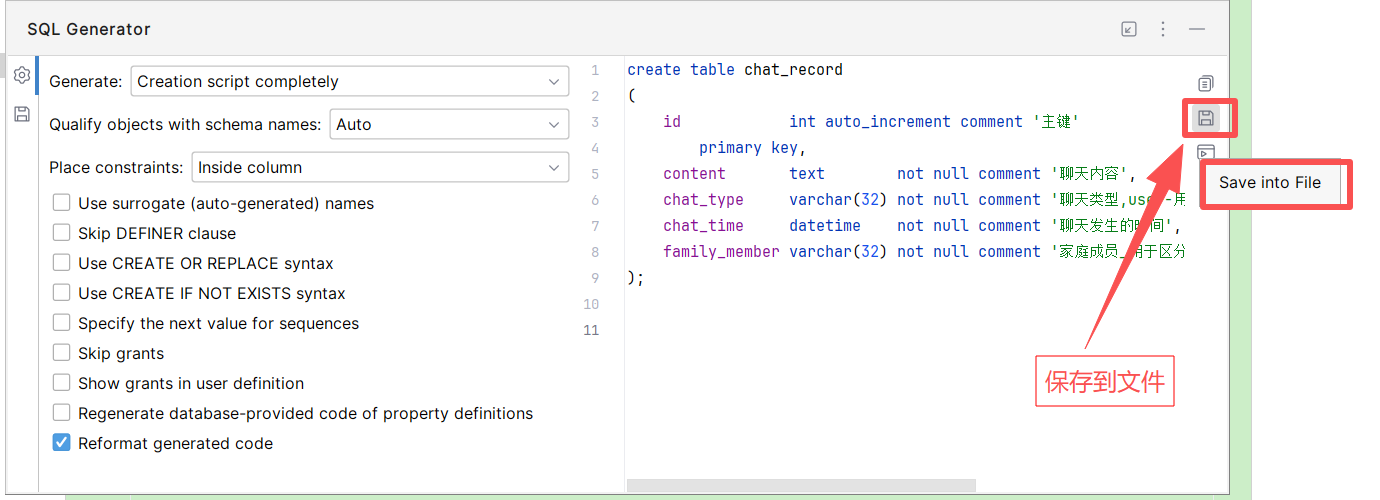This screenshot has width=1380, height=500.
Task: Click 'int auto_increment' in the code
Action: coord(870,122)
